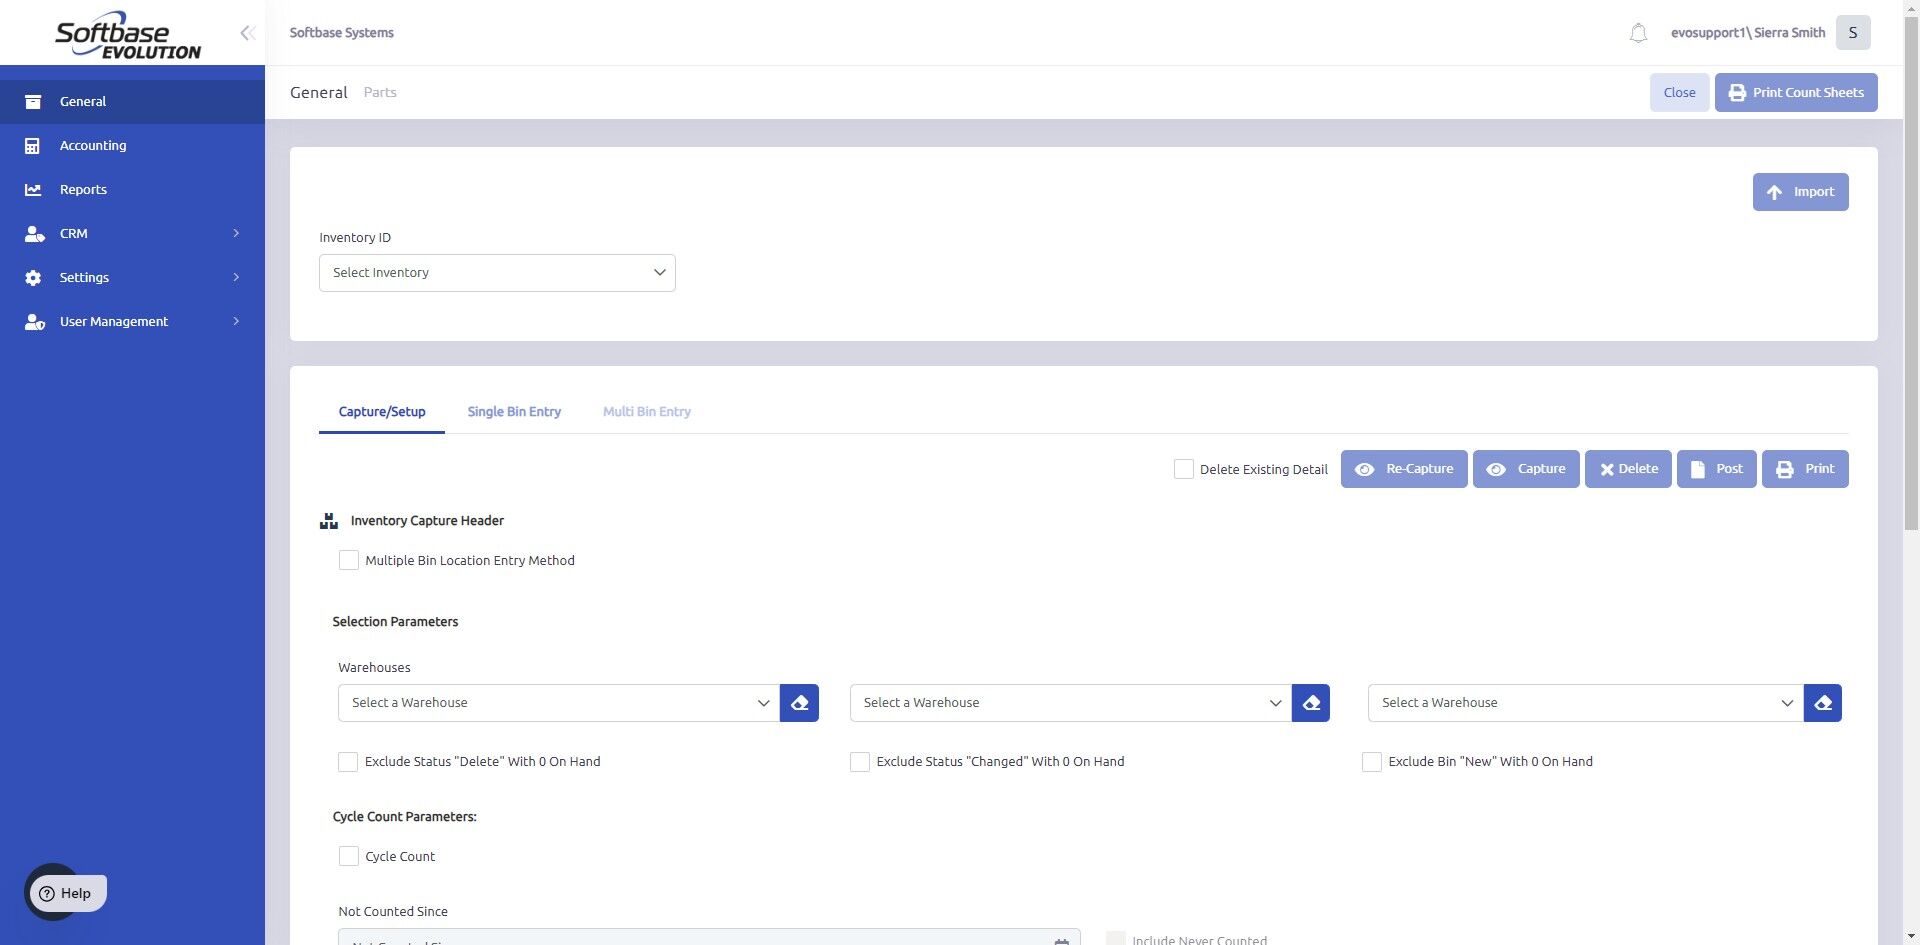
Task: Click the Re-Capture button
Action: pyautogui.click(x=1404, y=469)
